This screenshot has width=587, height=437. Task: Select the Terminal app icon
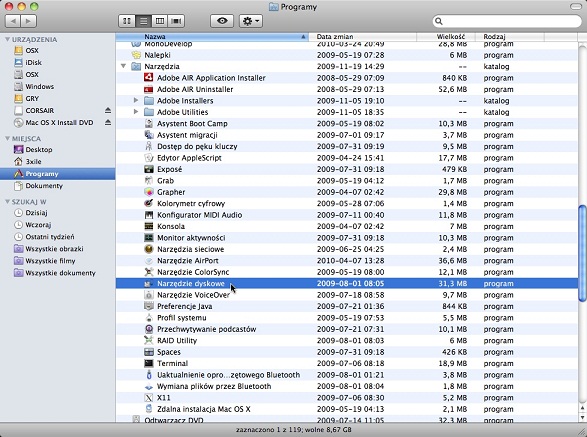pos(149,363)
